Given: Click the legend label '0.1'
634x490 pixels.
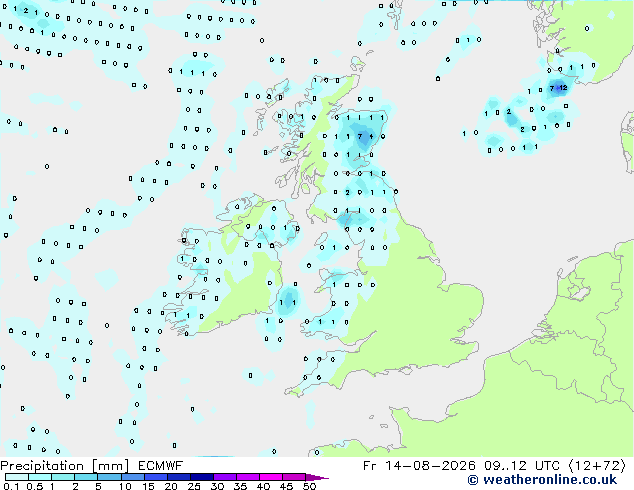Looking at the screenshot, I should click(12, 486).
